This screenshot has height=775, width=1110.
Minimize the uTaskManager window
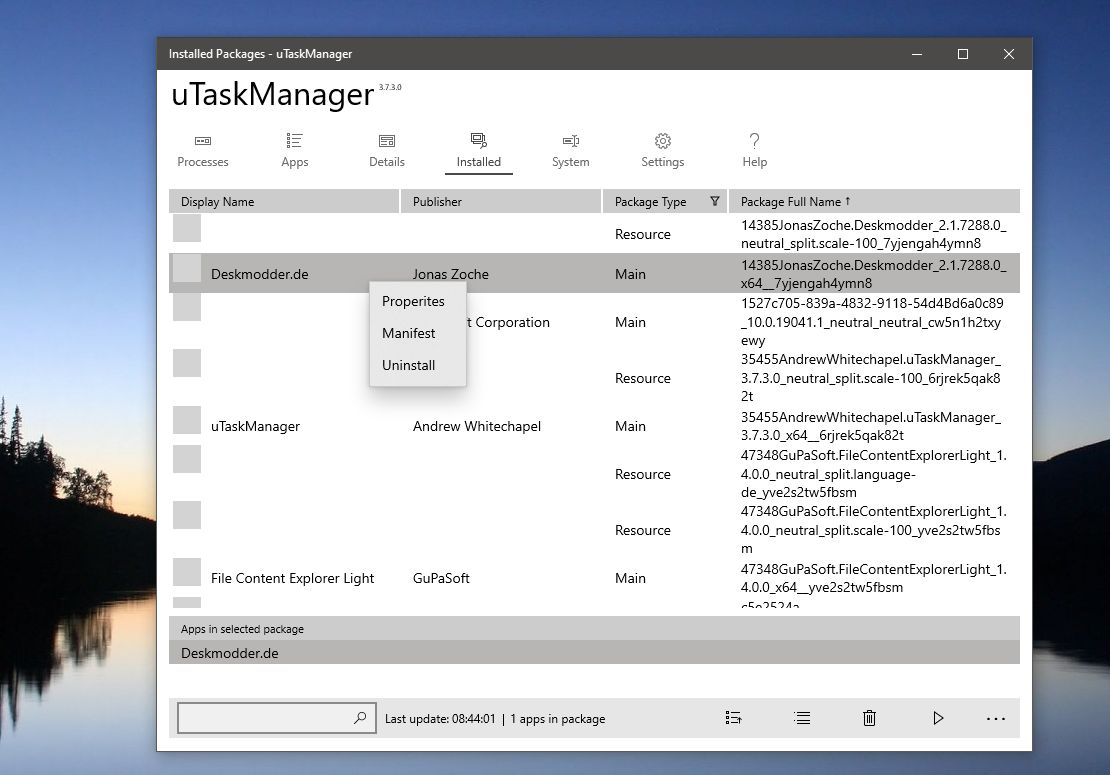[x=917, y=54]
